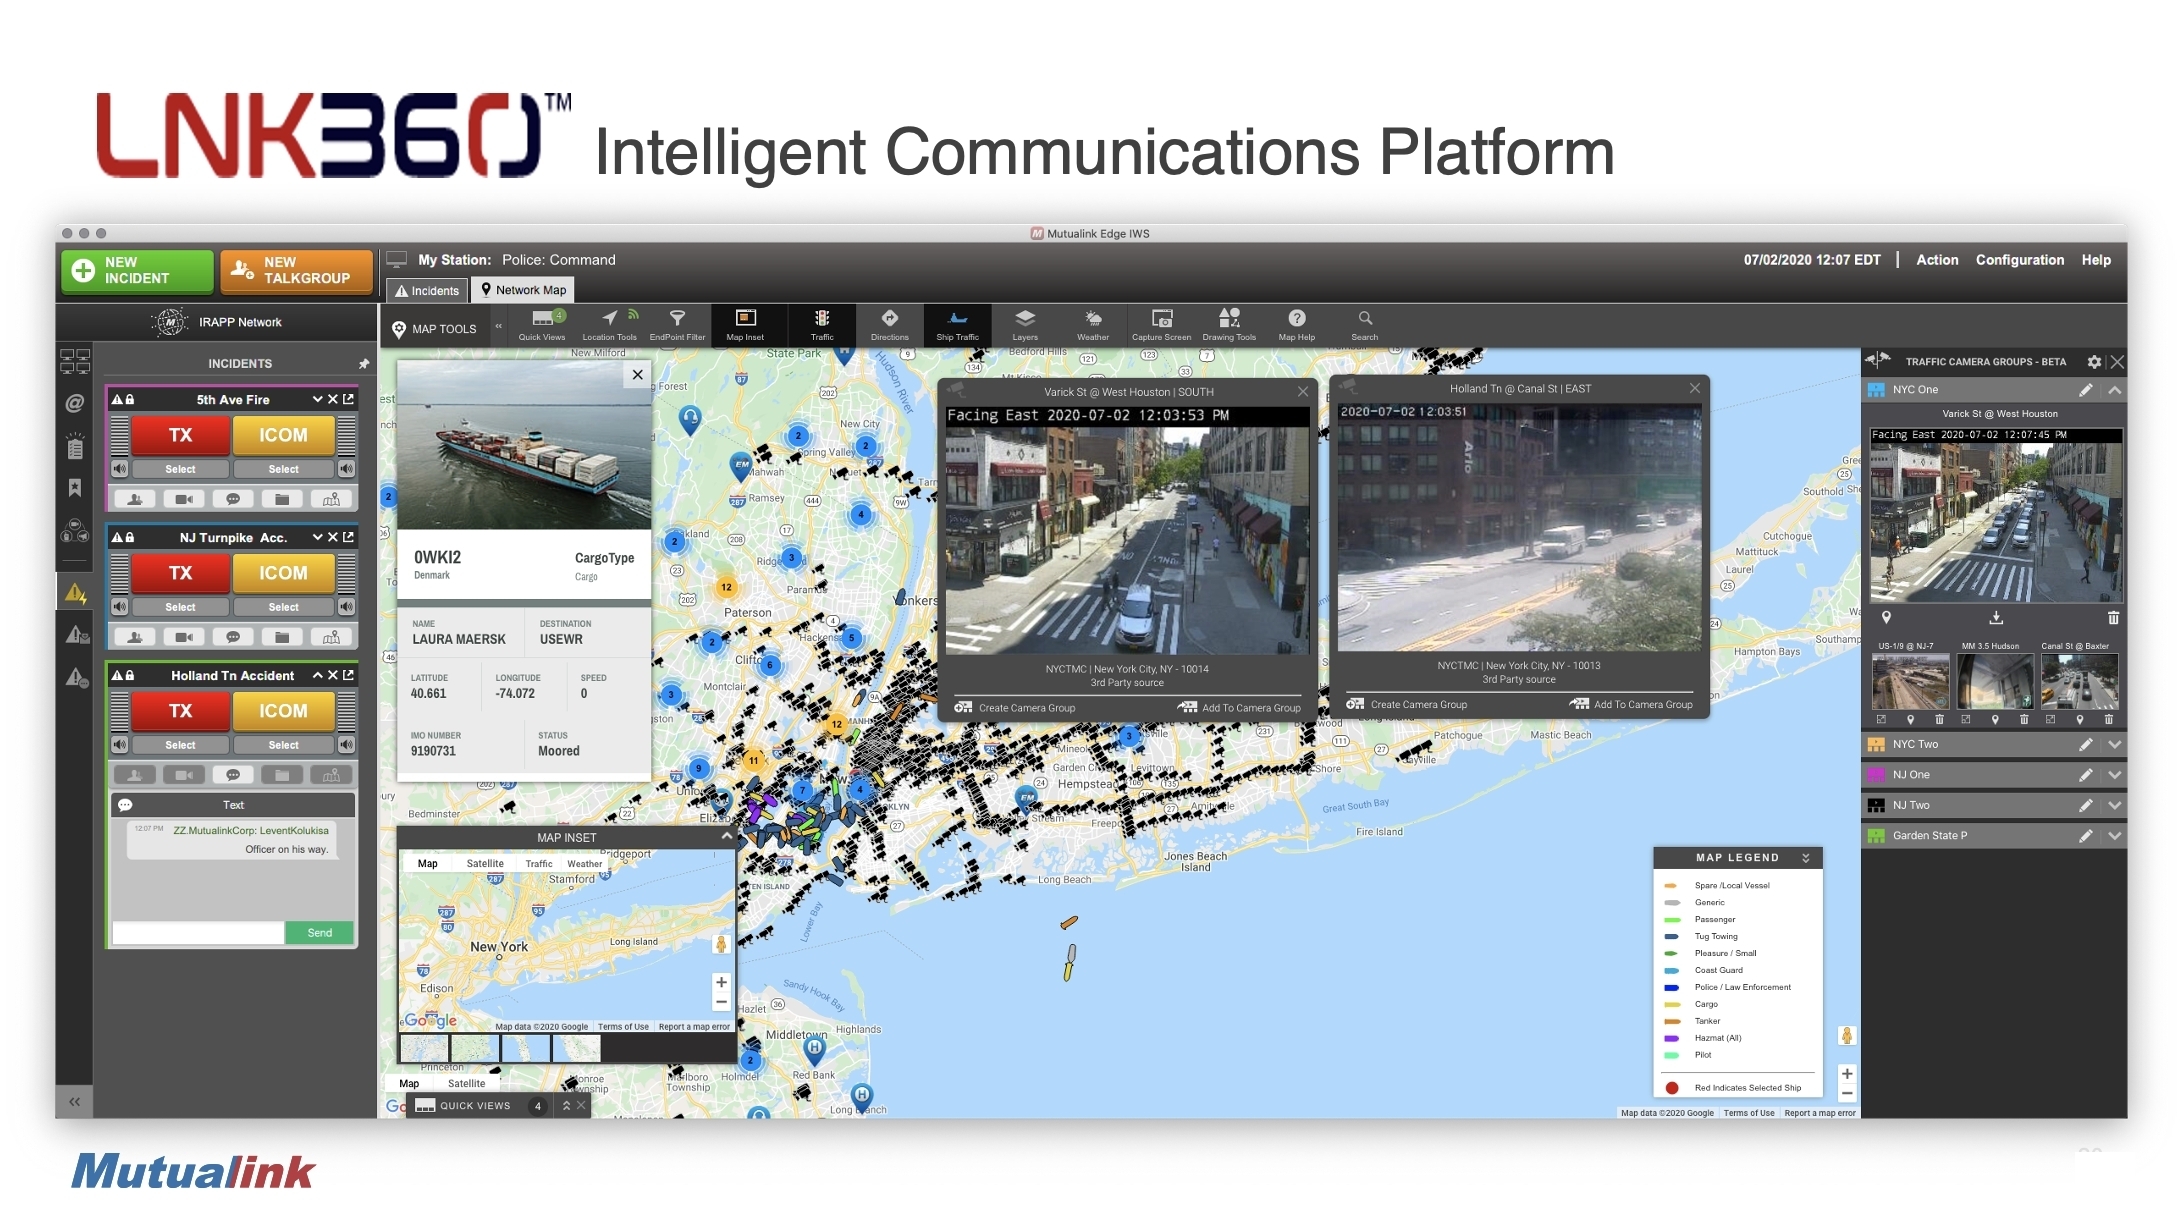This screenshot has width=2182, height=1224.
Task: Click the text message input field
Action: pos(198,933)
